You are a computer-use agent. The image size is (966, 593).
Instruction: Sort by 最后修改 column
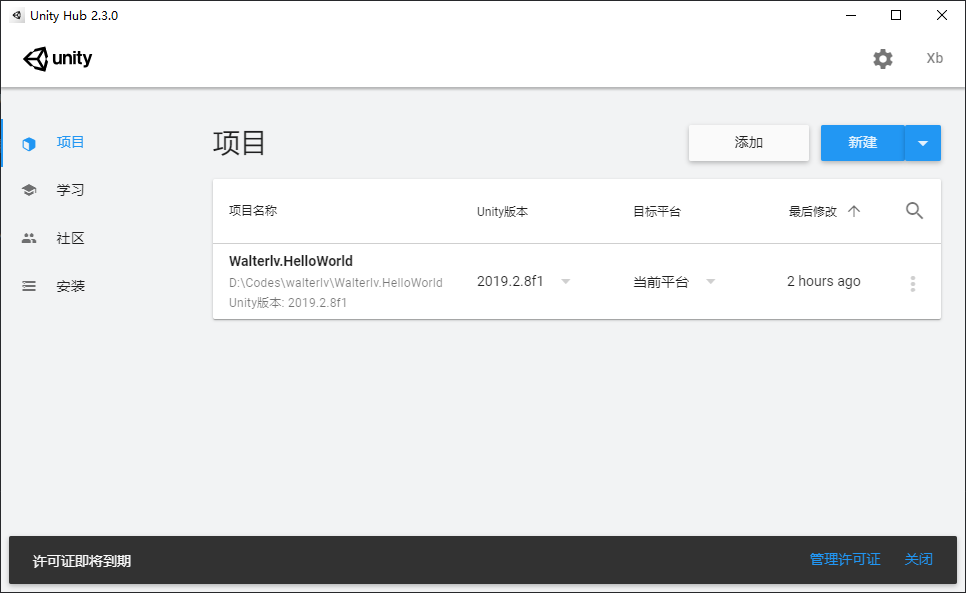point(813,212)
